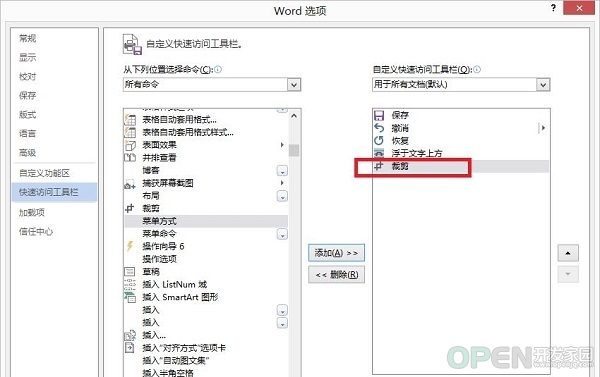
Task: Expand the 捕获屏幕截图 submenu arrow
Action: coord(282,183)
